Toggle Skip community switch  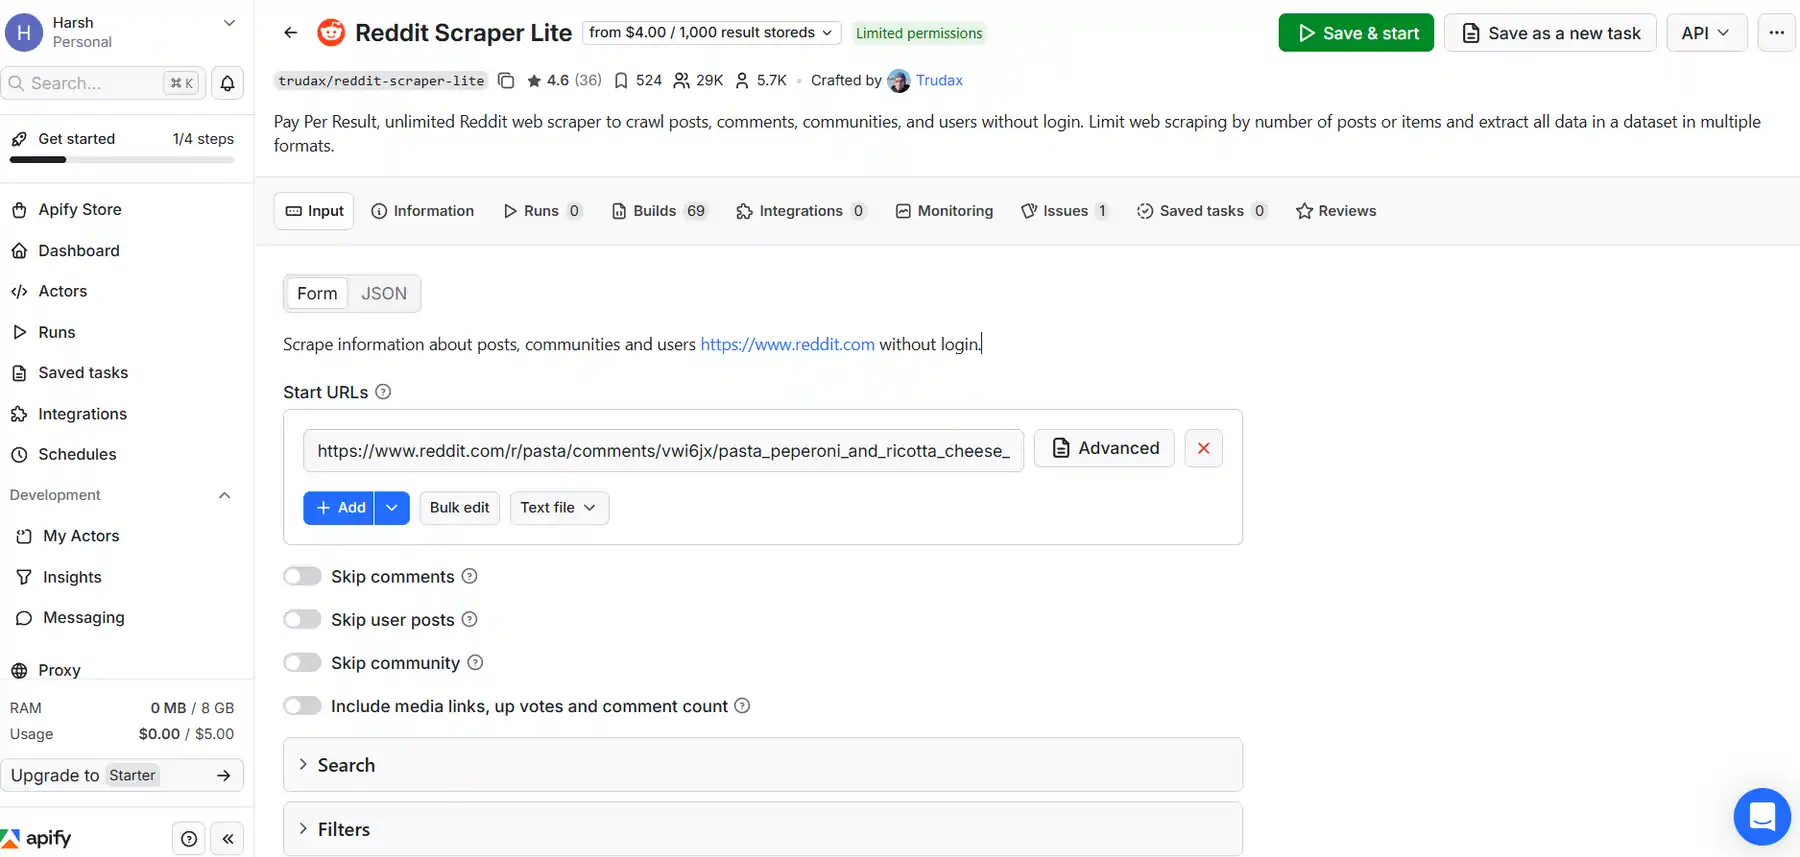click(302, 662)
